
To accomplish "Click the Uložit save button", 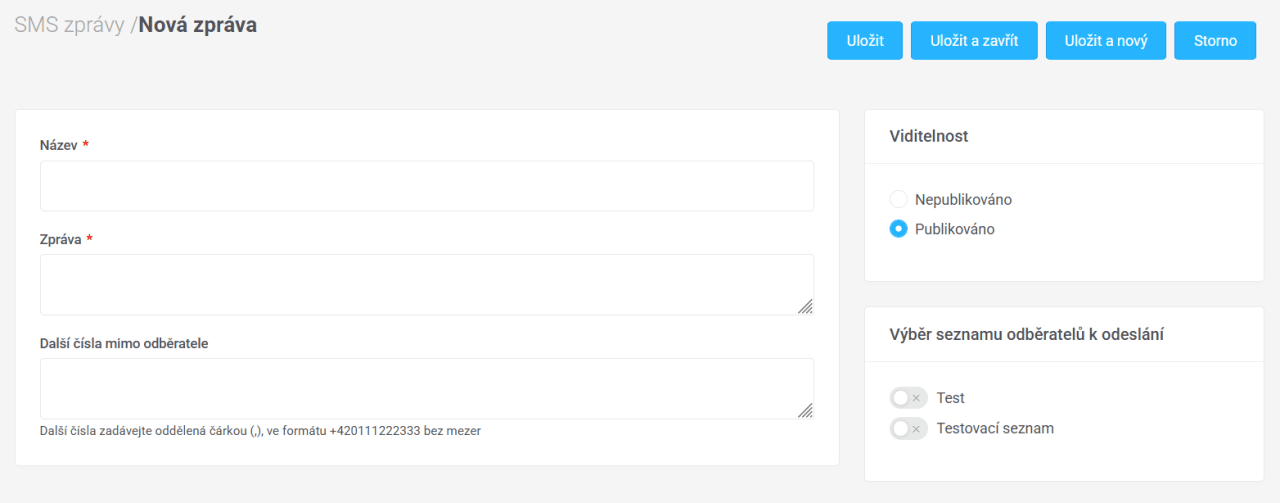I will coord(864,41).
